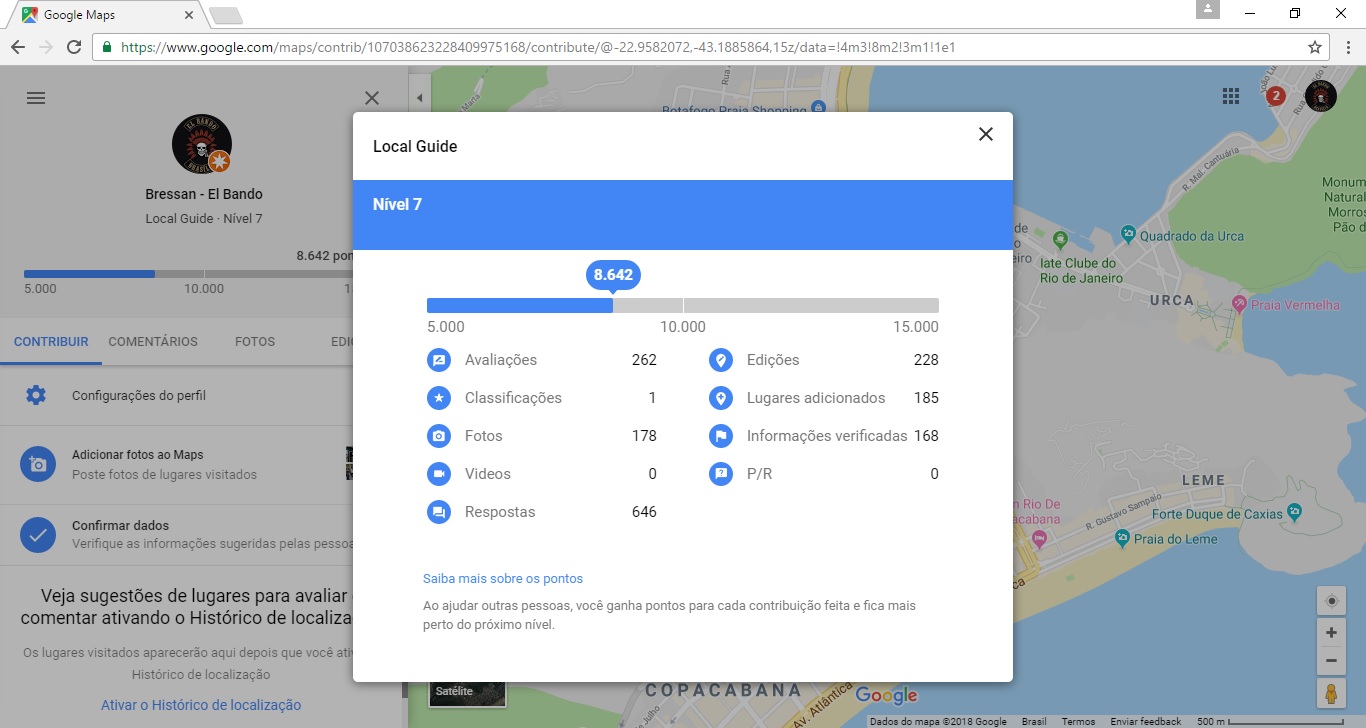Click the Chrome user profile button

pos(1208,9)
